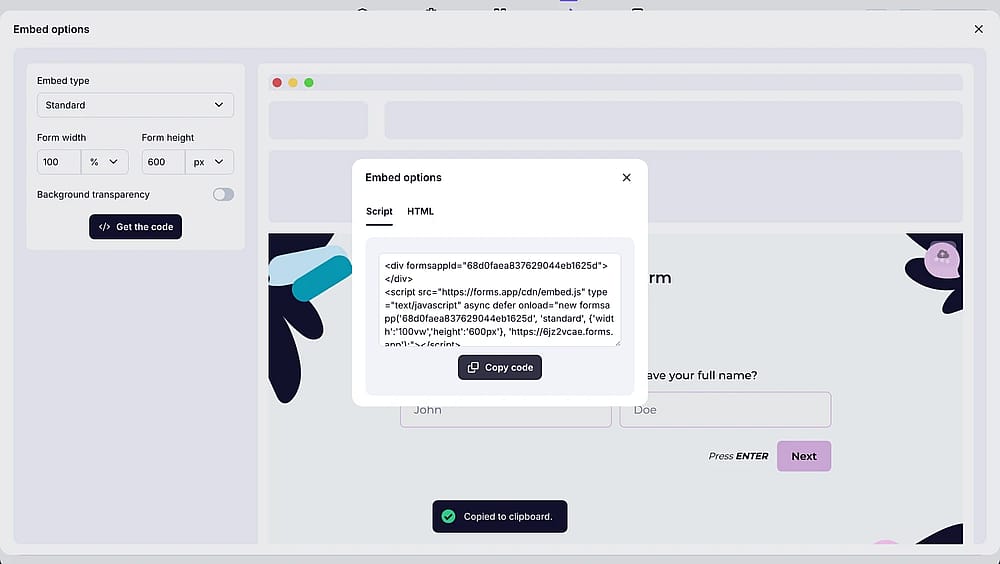Toggle Background transparency switch
The width and height of the screenshot is (1000, 564).
223,195
